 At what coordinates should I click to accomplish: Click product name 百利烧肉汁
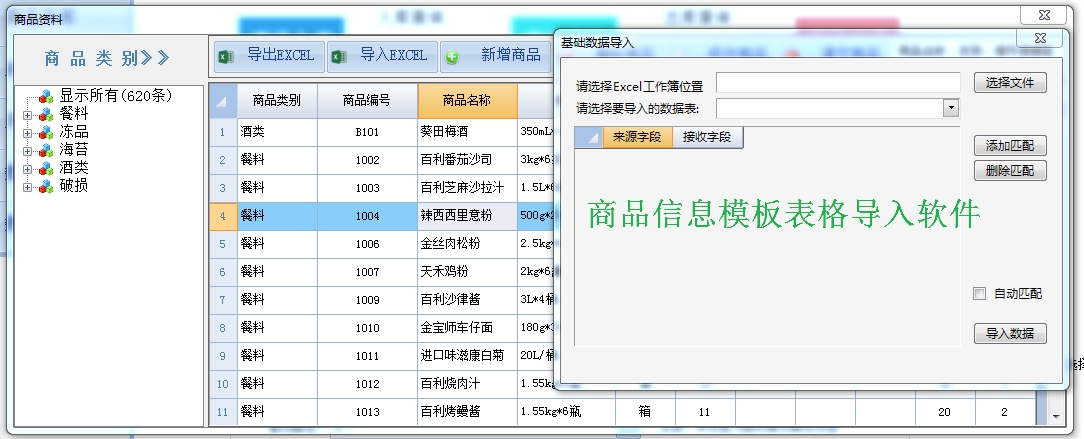451,384
